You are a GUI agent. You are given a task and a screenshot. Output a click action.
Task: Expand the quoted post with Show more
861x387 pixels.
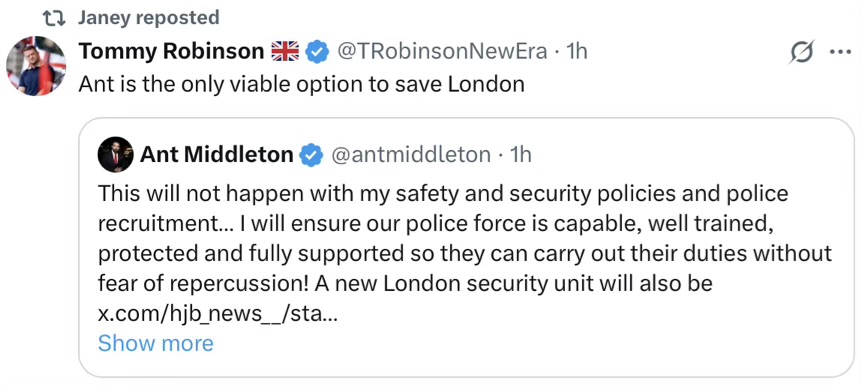[x=155, y=344]
